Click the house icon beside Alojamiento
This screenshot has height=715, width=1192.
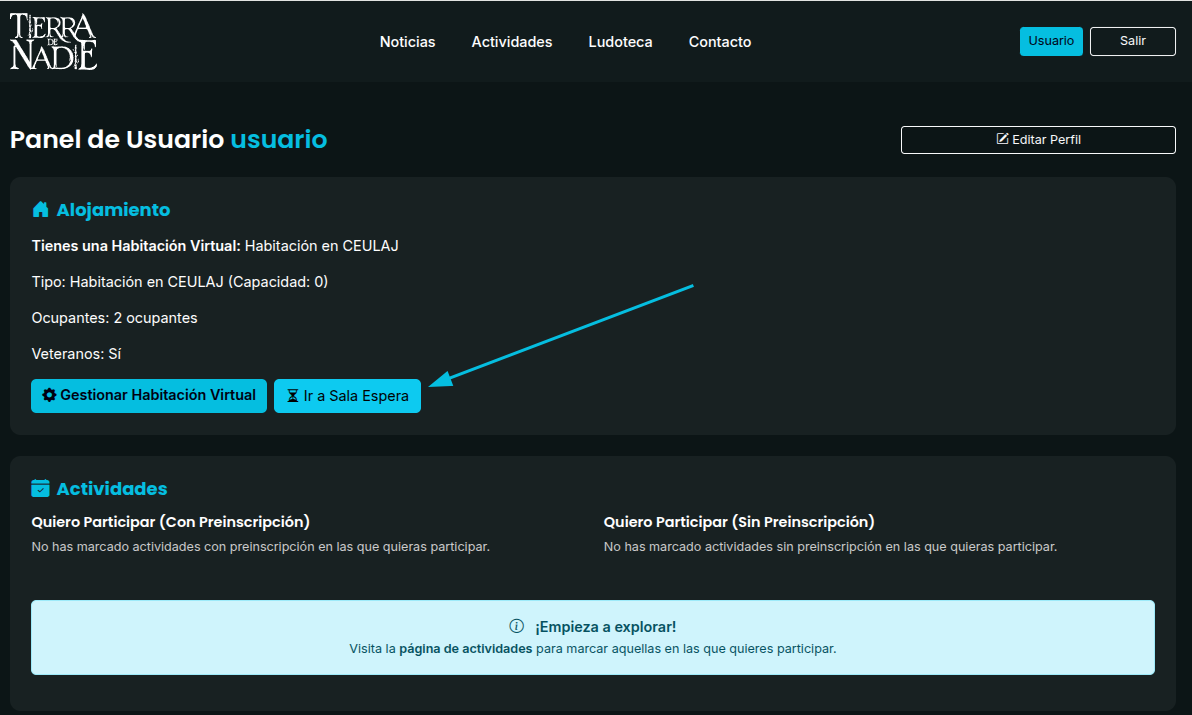click(40, 210)
